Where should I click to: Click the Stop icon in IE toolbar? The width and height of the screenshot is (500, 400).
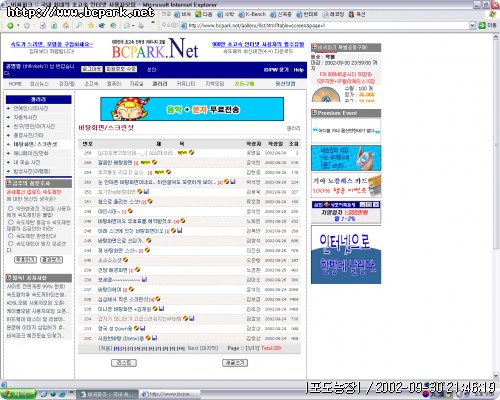[43, 25]
